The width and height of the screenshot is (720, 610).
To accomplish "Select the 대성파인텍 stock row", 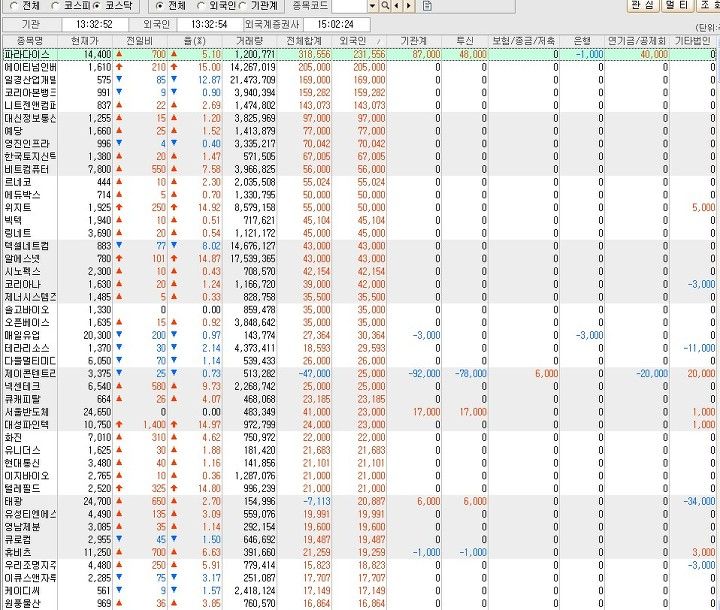I will pyautogui.click(x=360, y=425).
